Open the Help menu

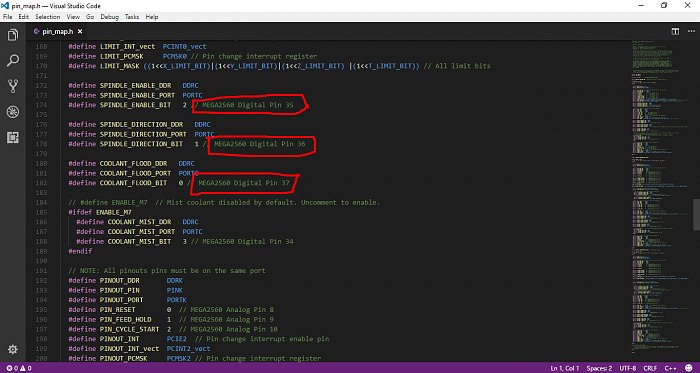tap(152, 17)
